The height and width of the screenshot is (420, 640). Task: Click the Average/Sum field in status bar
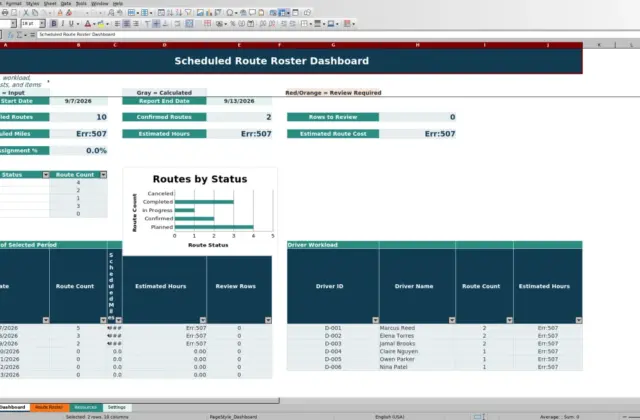(x=560, y=417)
